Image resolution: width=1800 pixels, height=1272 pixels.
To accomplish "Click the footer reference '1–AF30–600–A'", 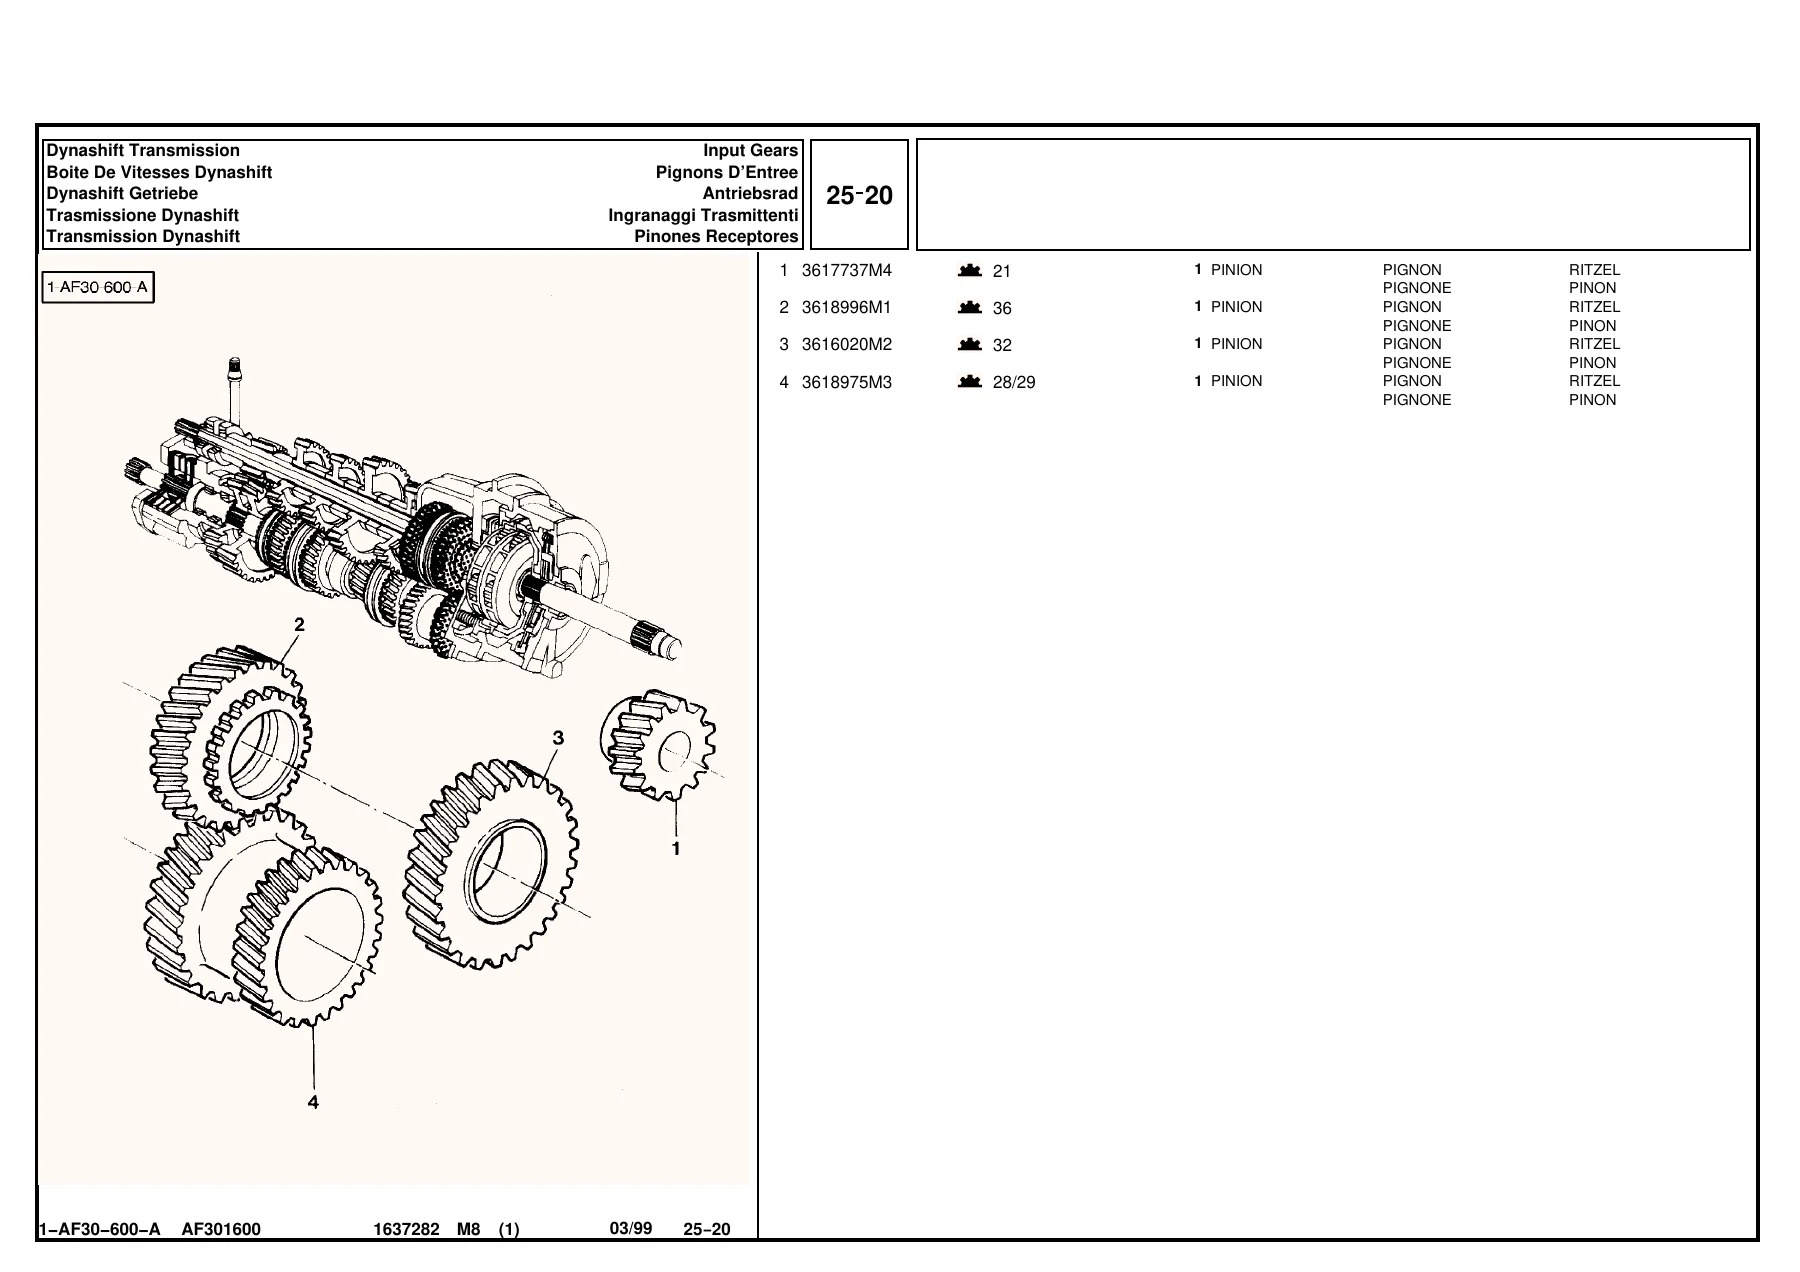I will (x=99, y=1229).
